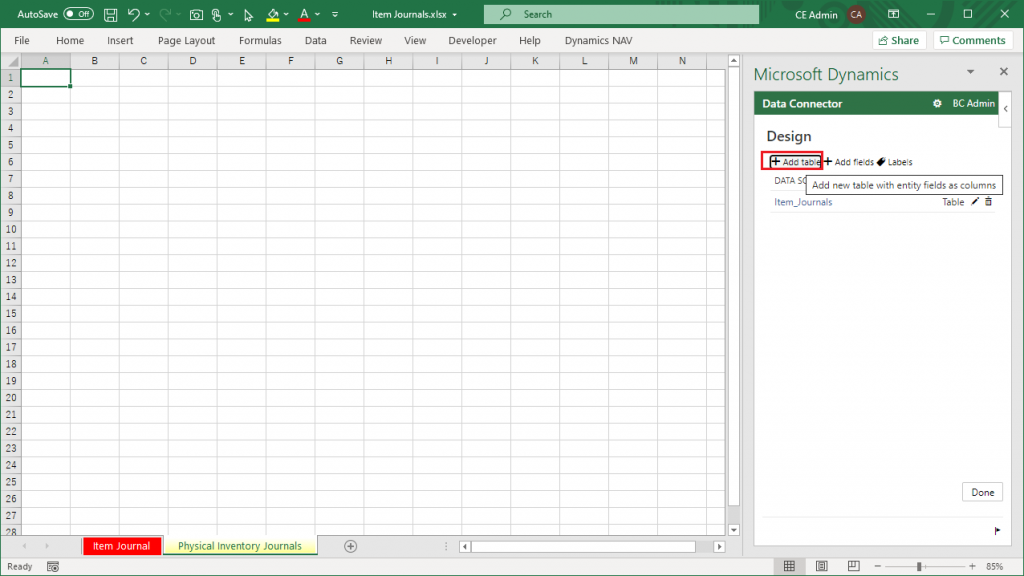Customize Quick Access Toolbar dropdown
Viewport: 1024px width, 576px height.
pos(335,14)
